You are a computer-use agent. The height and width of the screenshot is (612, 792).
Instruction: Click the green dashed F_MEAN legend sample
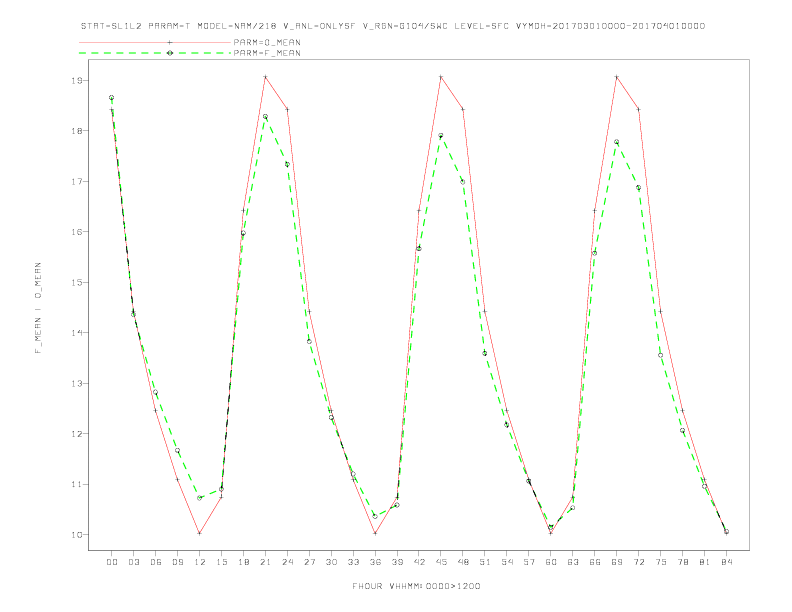pos(155,53)
